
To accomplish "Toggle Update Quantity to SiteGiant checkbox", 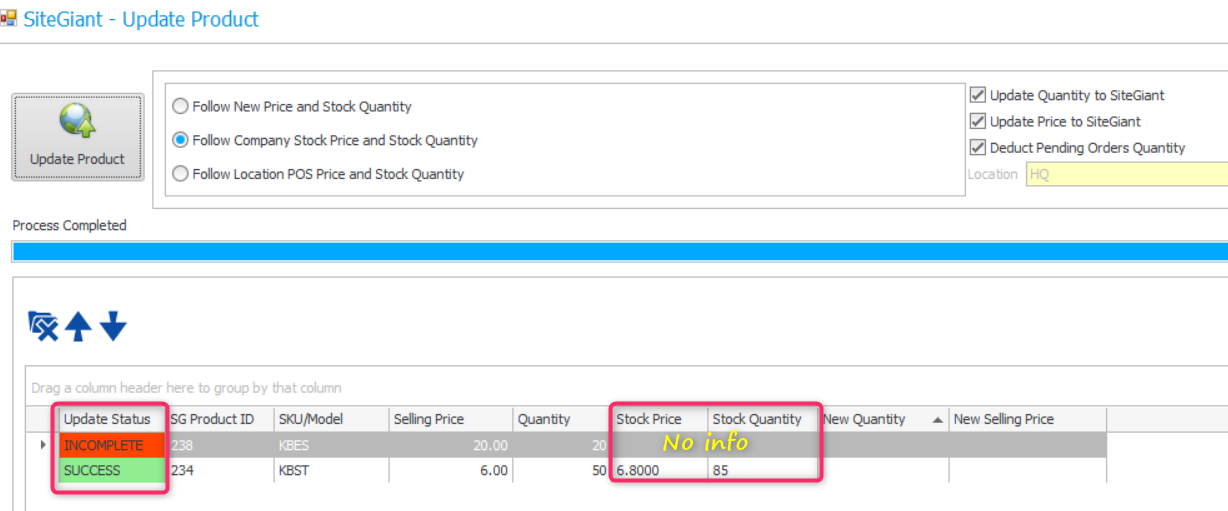I will click(978, 95).
